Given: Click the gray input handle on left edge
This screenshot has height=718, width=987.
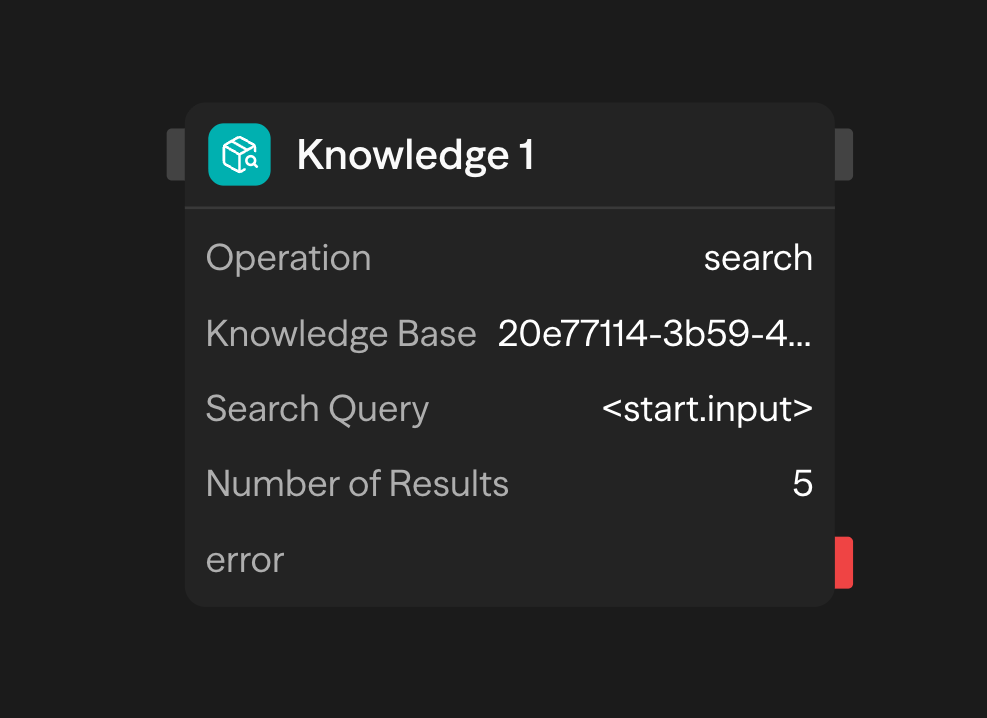Looking at the screenshot, I should point(176,154).
